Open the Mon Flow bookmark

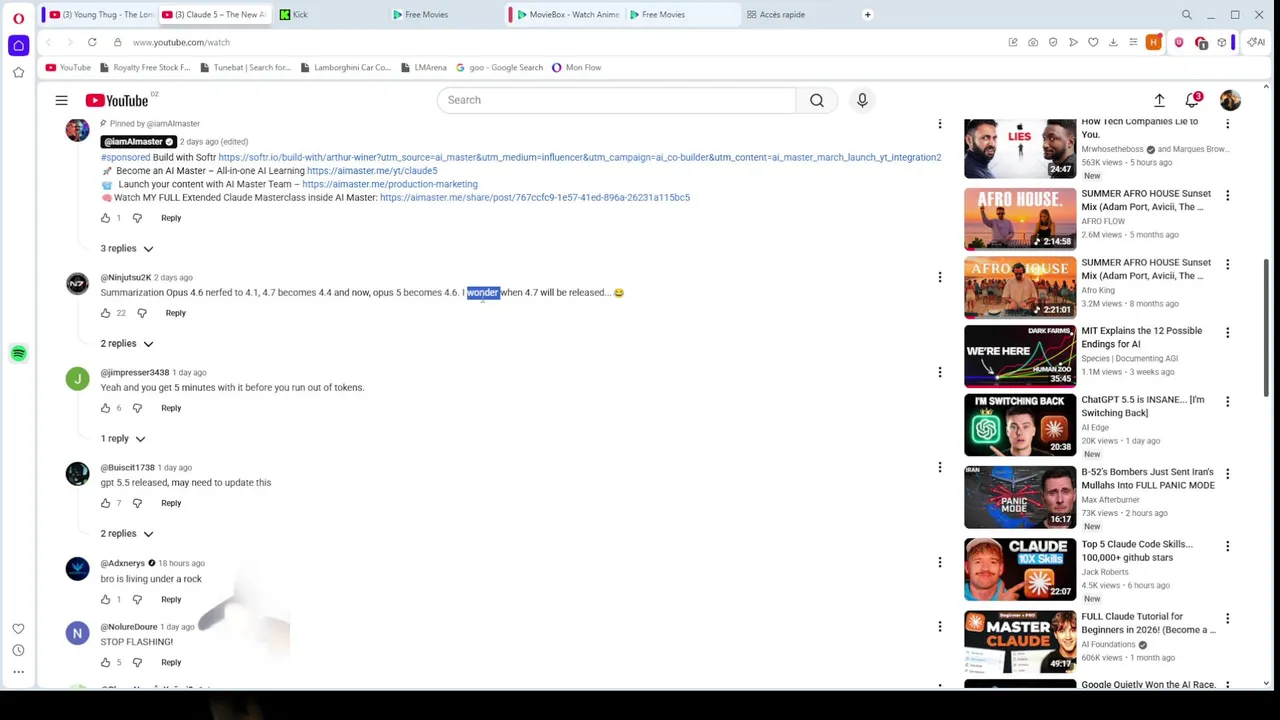coord(576,67)
